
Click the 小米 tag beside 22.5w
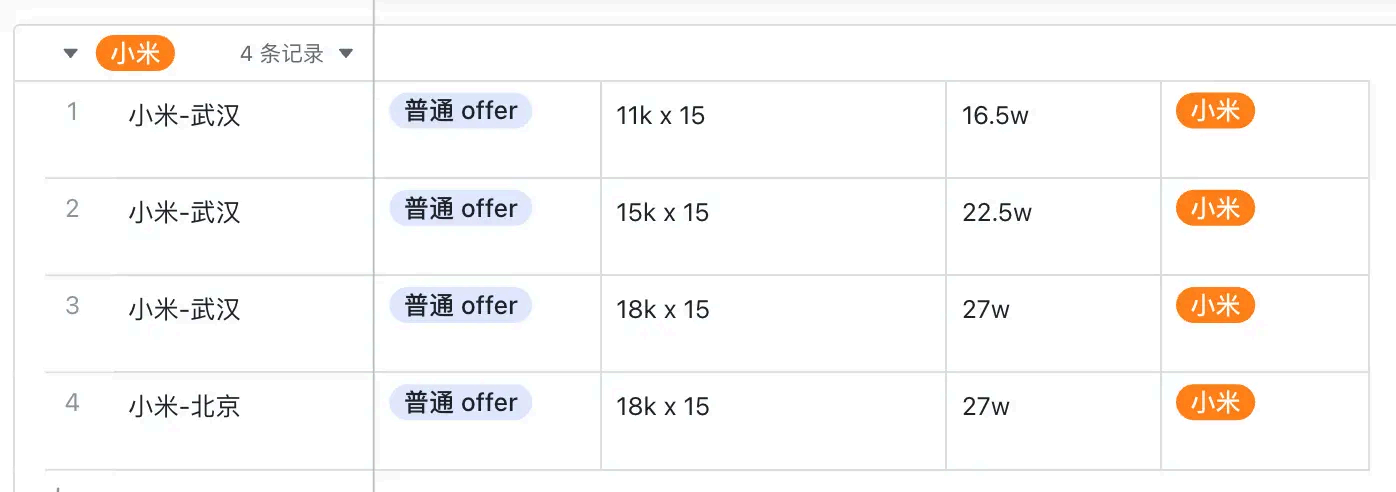(1215, 208)
